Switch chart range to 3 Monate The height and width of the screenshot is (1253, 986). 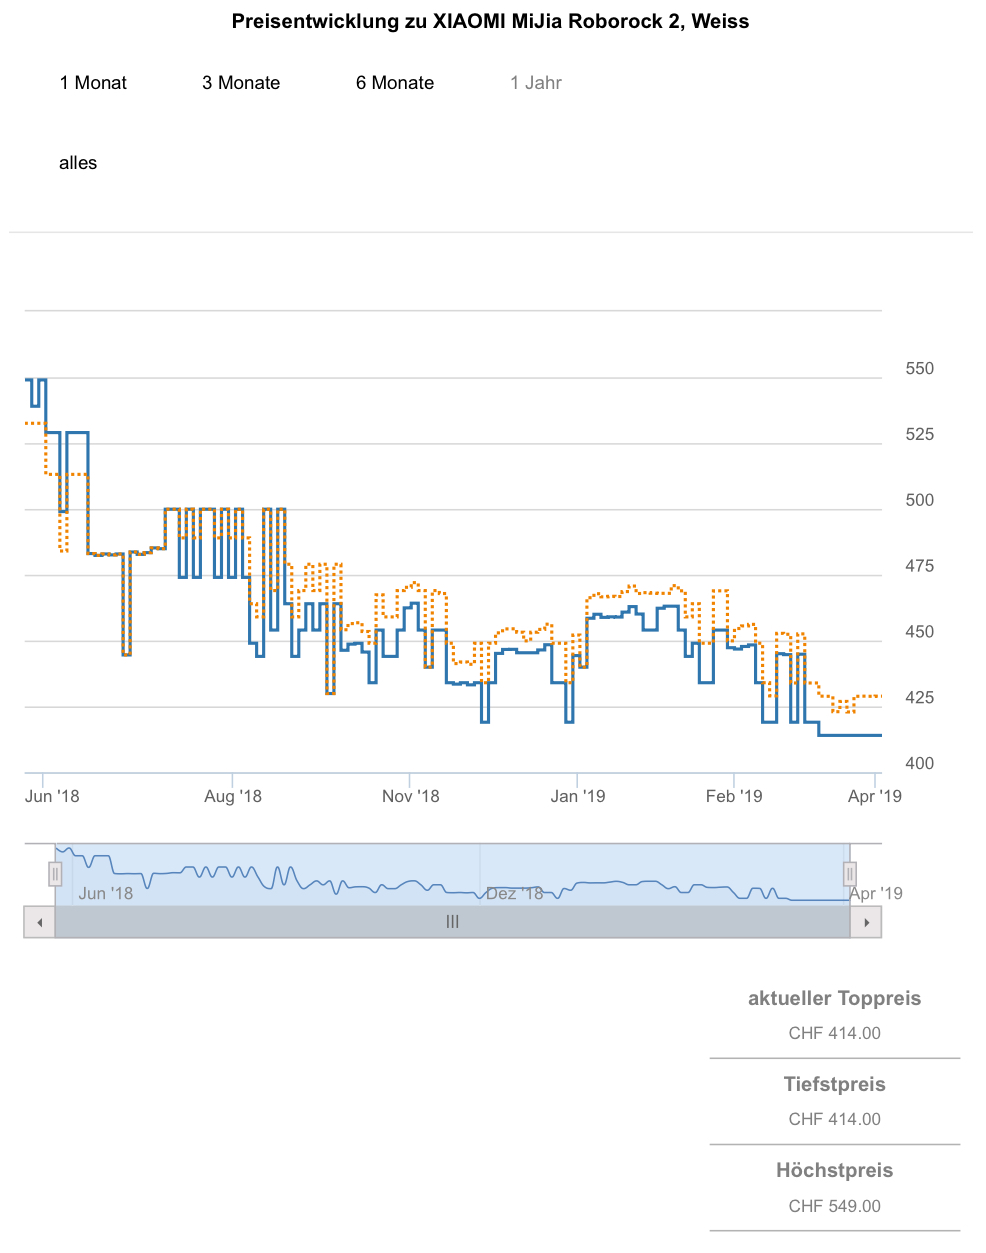coord(241,83)
